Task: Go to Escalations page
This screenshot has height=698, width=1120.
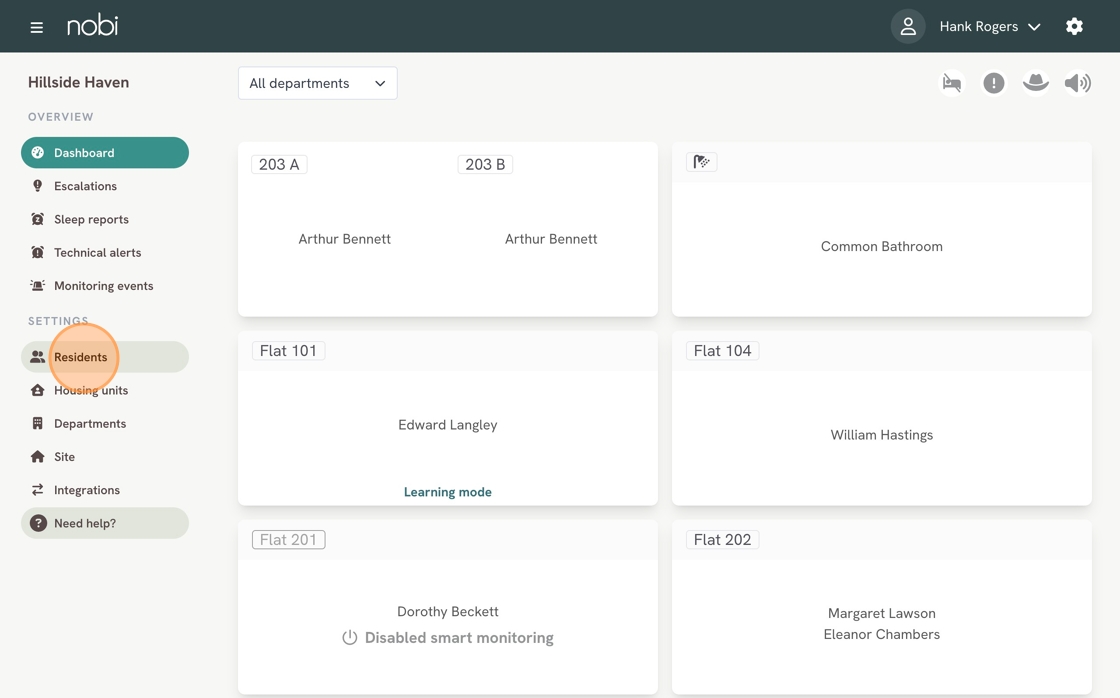Action: pos(85,186)
